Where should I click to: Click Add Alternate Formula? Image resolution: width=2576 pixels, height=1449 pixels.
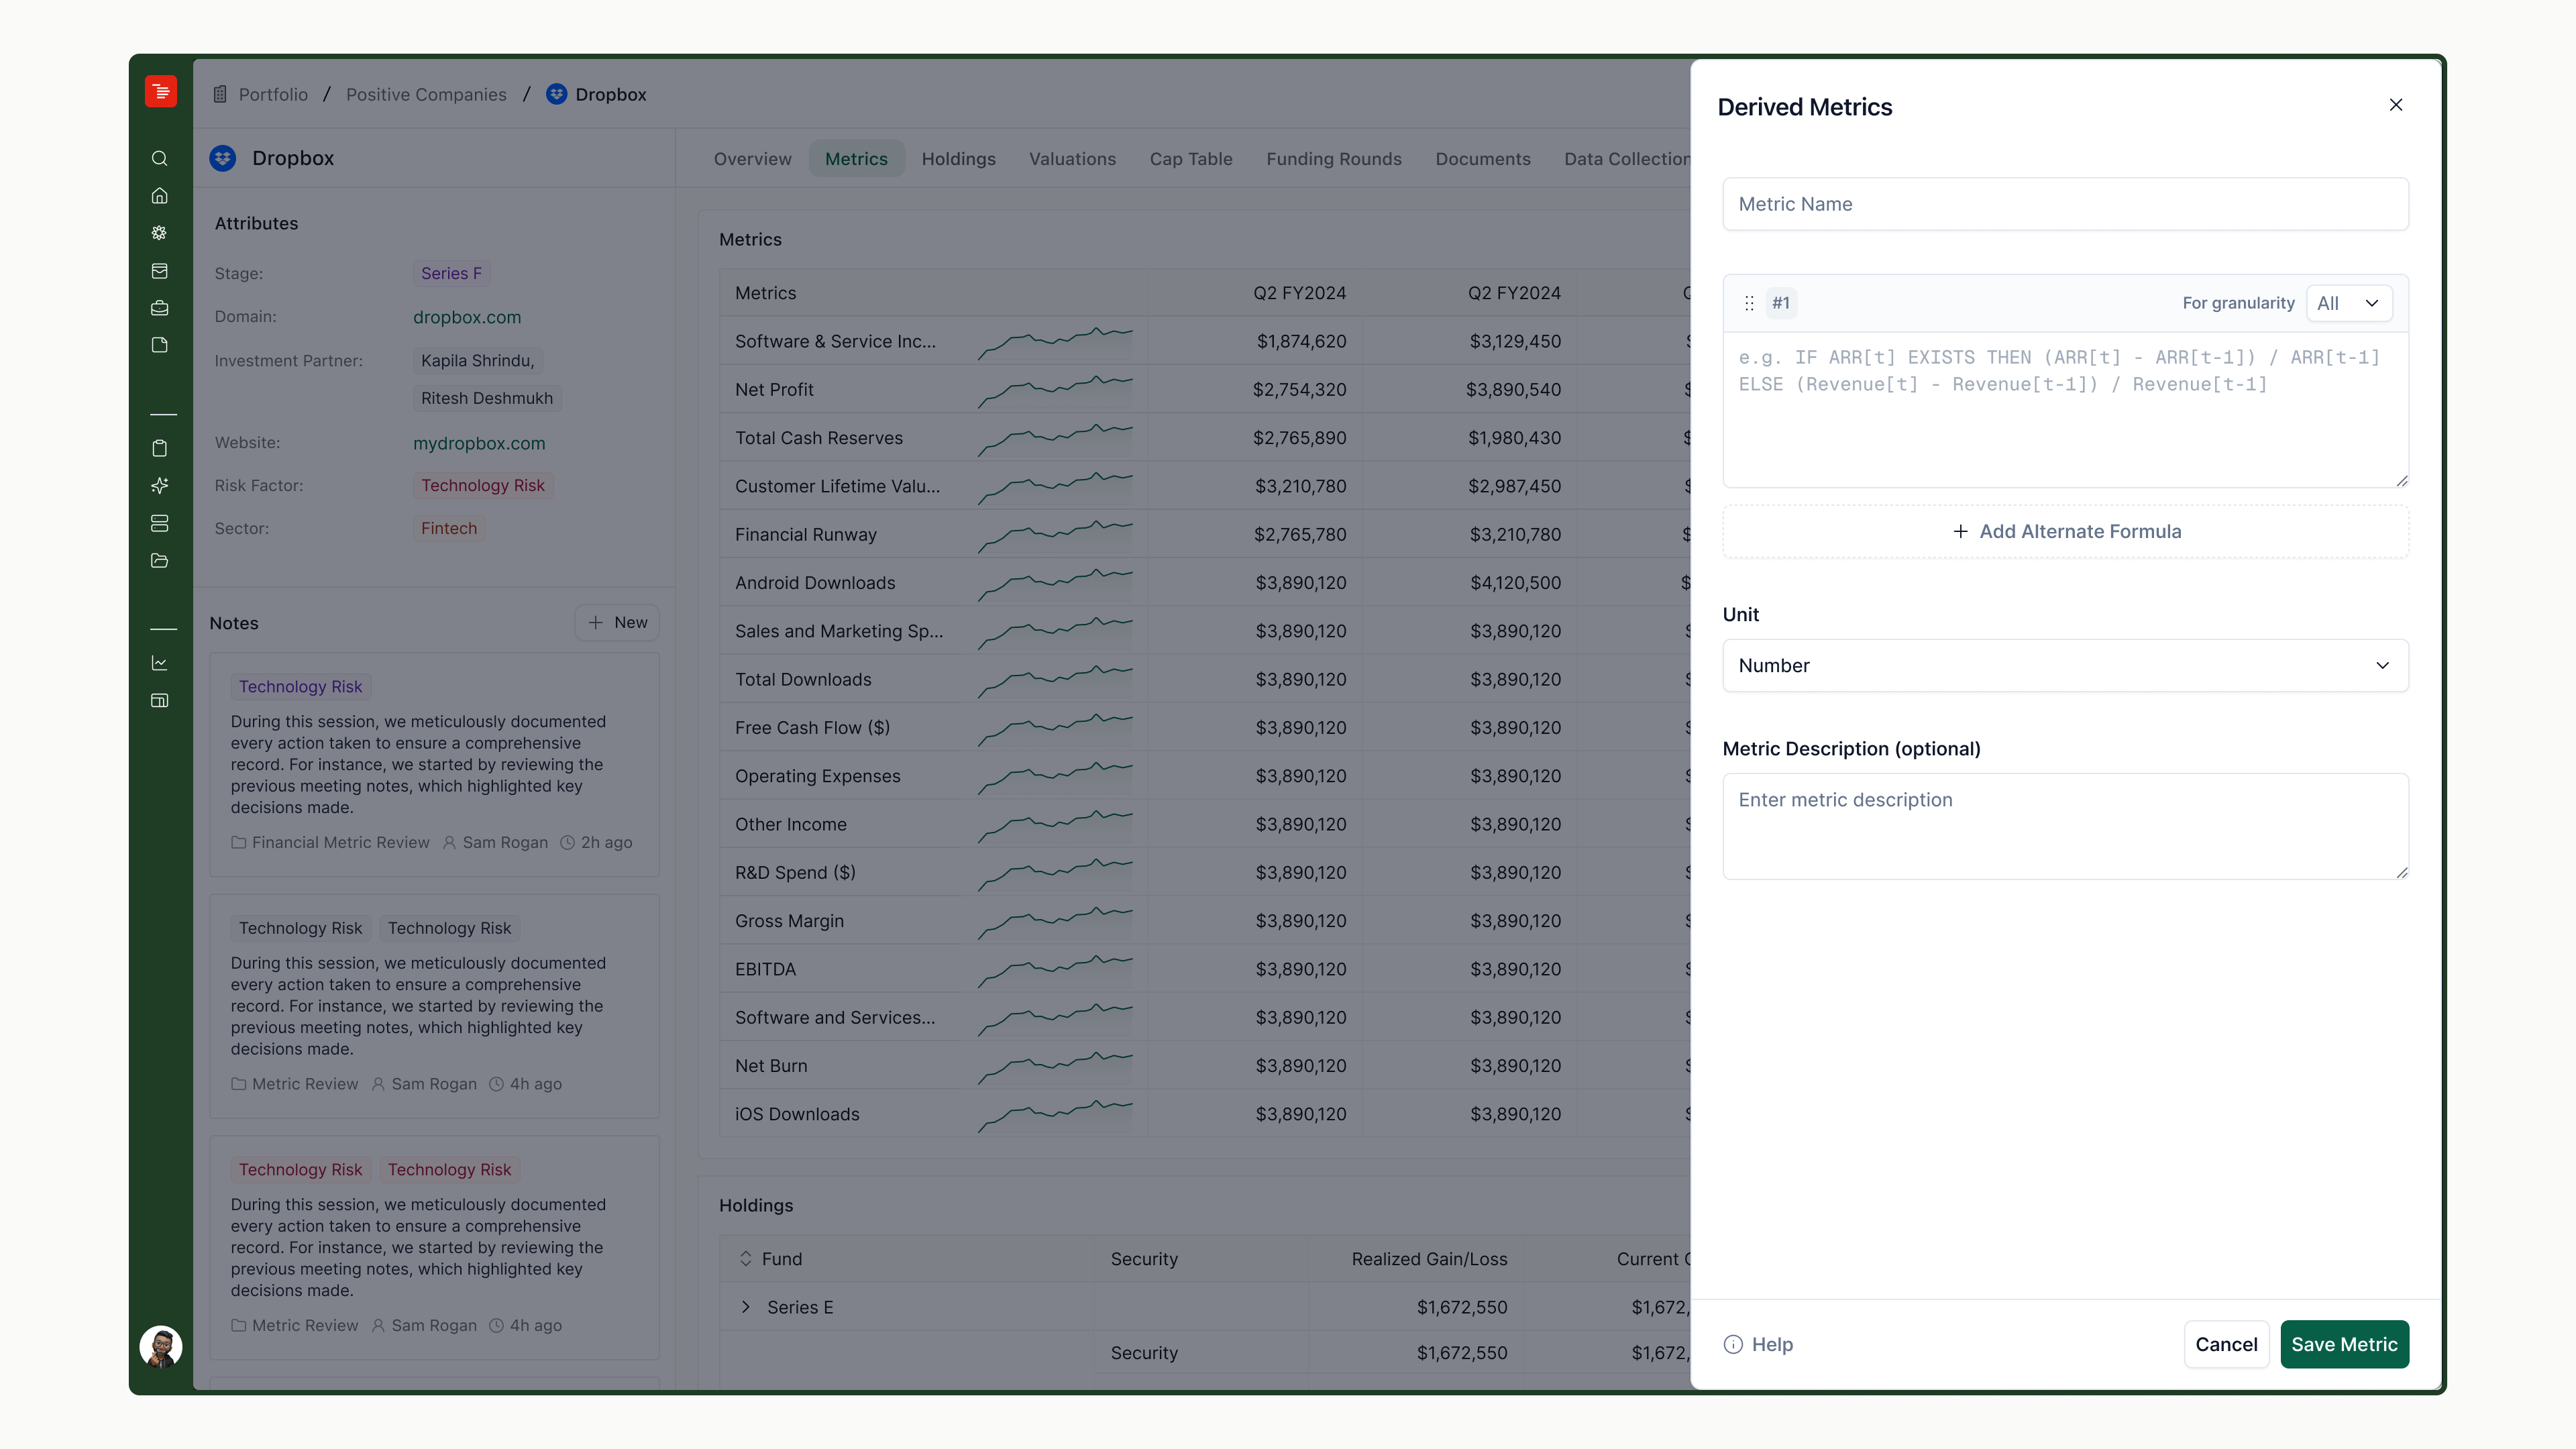click(2065, 532)
